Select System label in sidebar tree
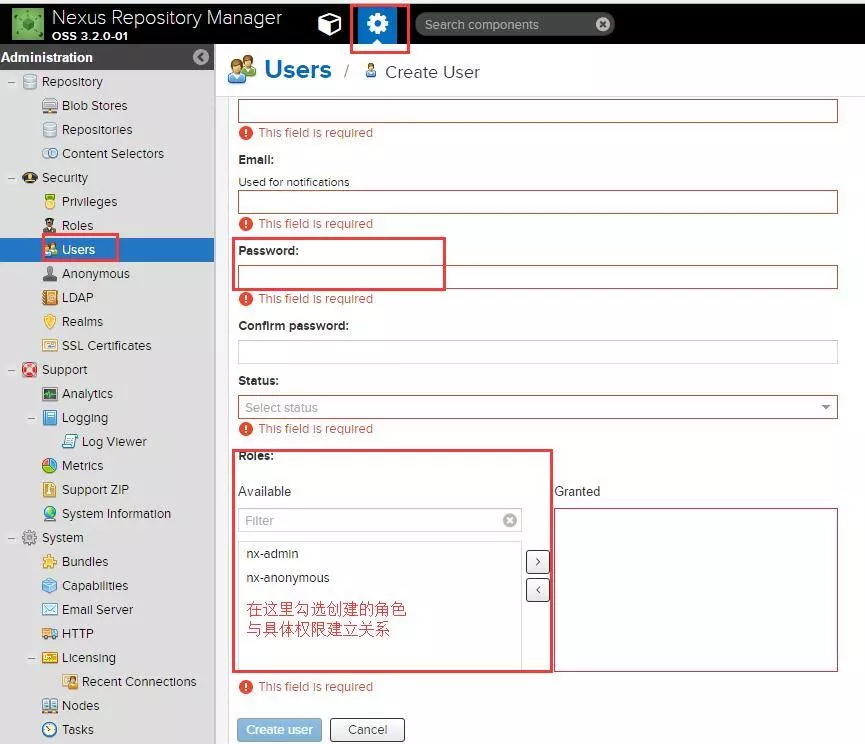Viewport: 865px width, 744px height. click(x=63, y=538)
